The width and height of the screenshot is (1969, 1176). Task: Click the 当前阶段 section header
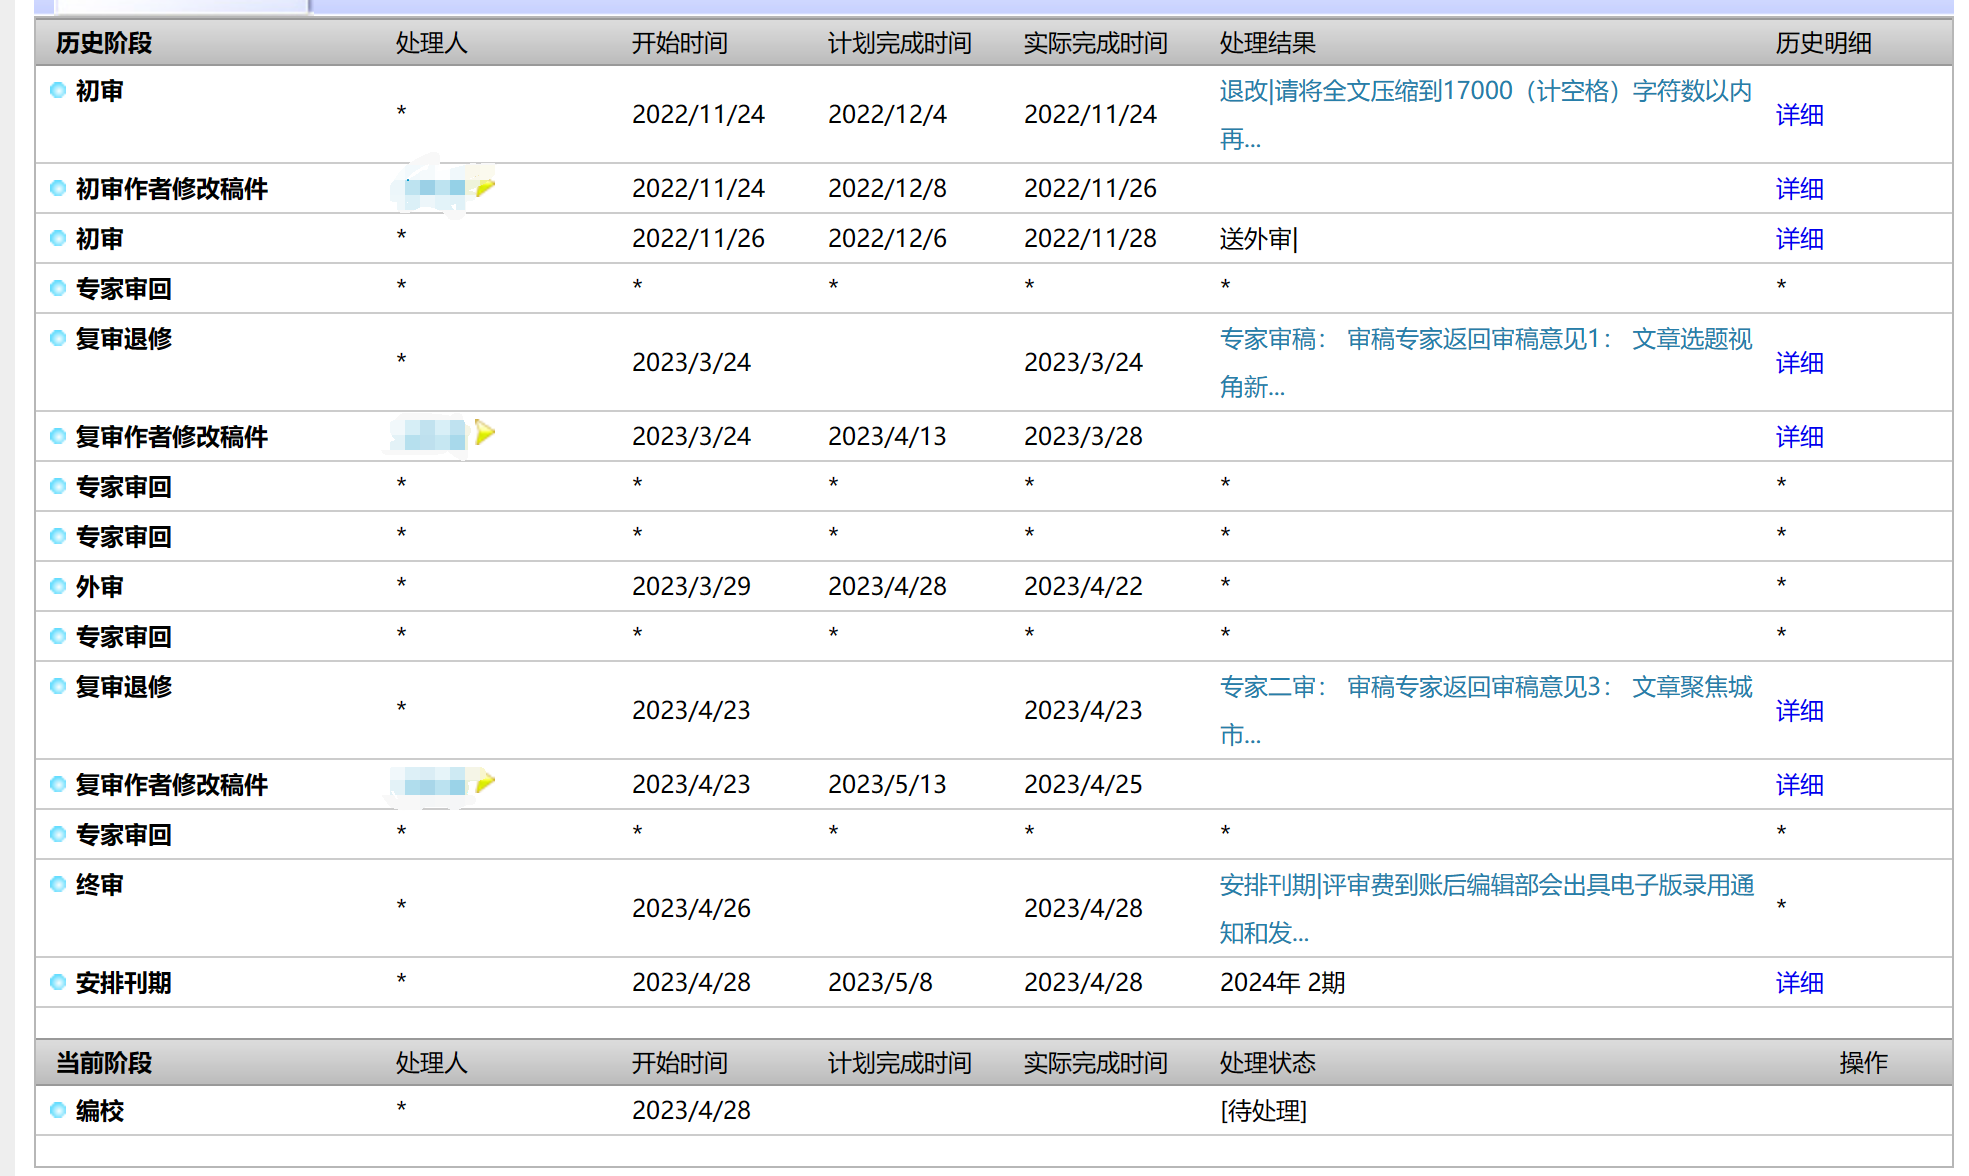pyautogui.click(x=104, y=1063)
